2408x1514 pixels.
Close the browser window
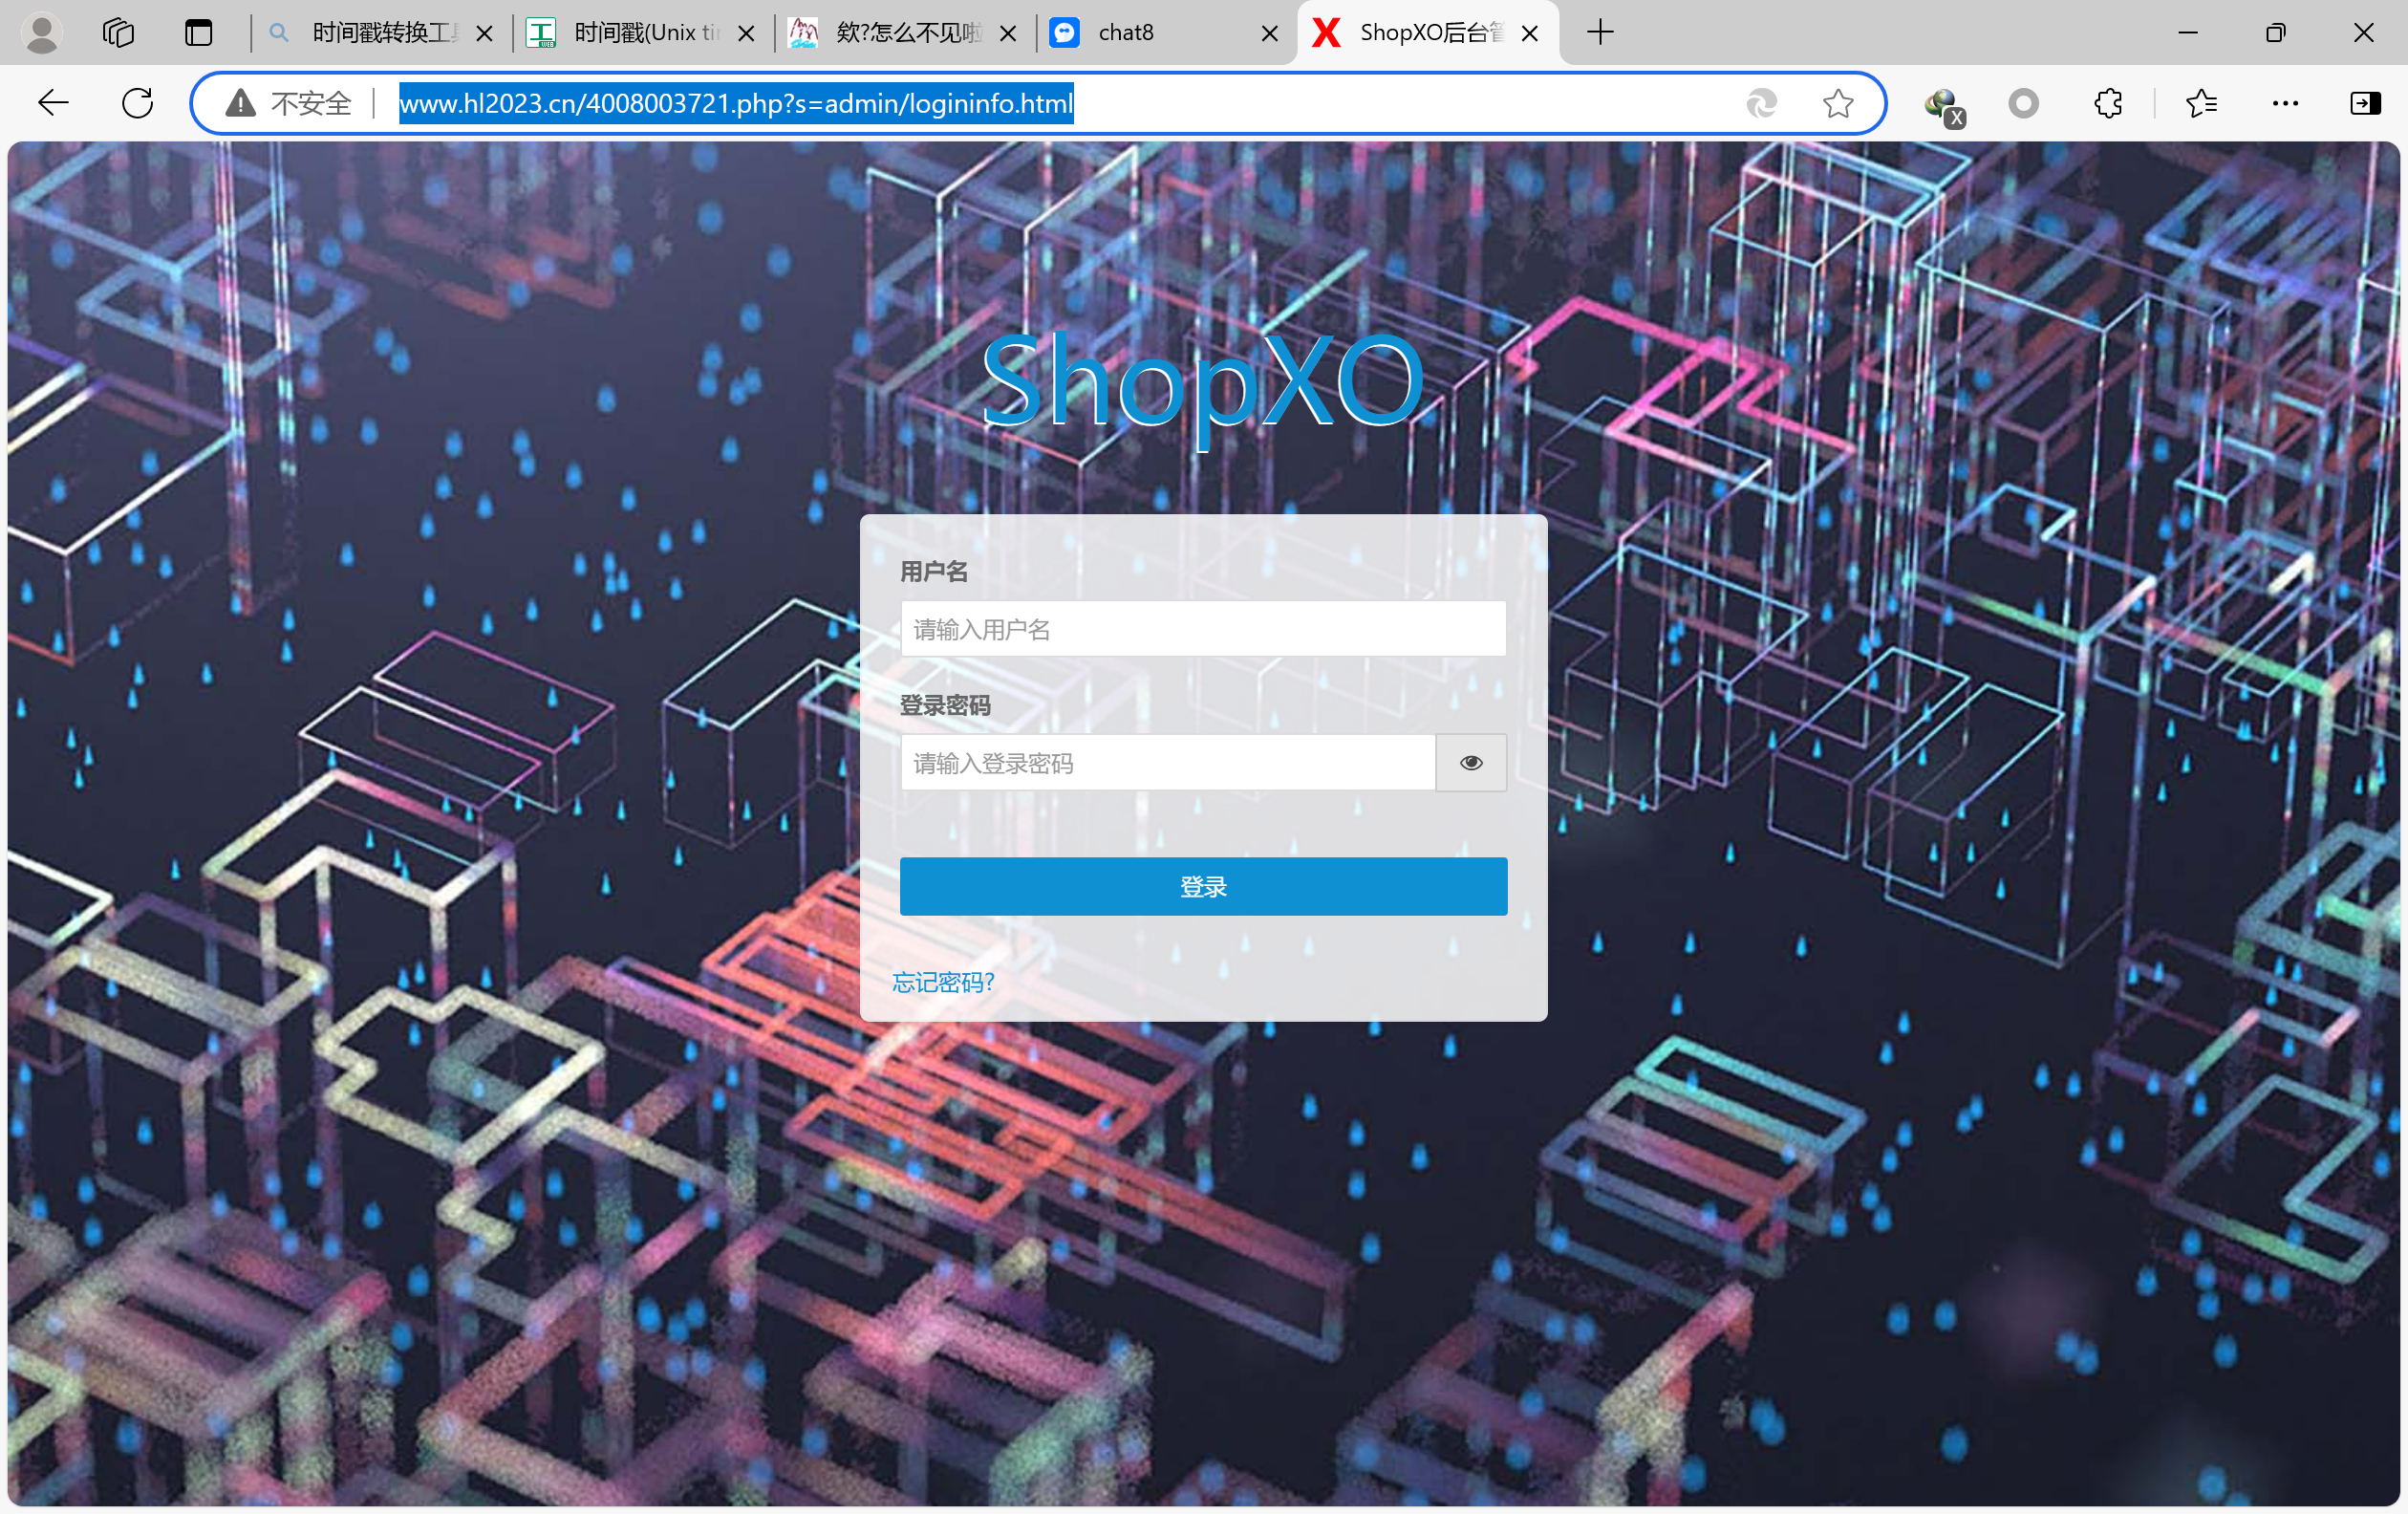[x=2363, y=33]
